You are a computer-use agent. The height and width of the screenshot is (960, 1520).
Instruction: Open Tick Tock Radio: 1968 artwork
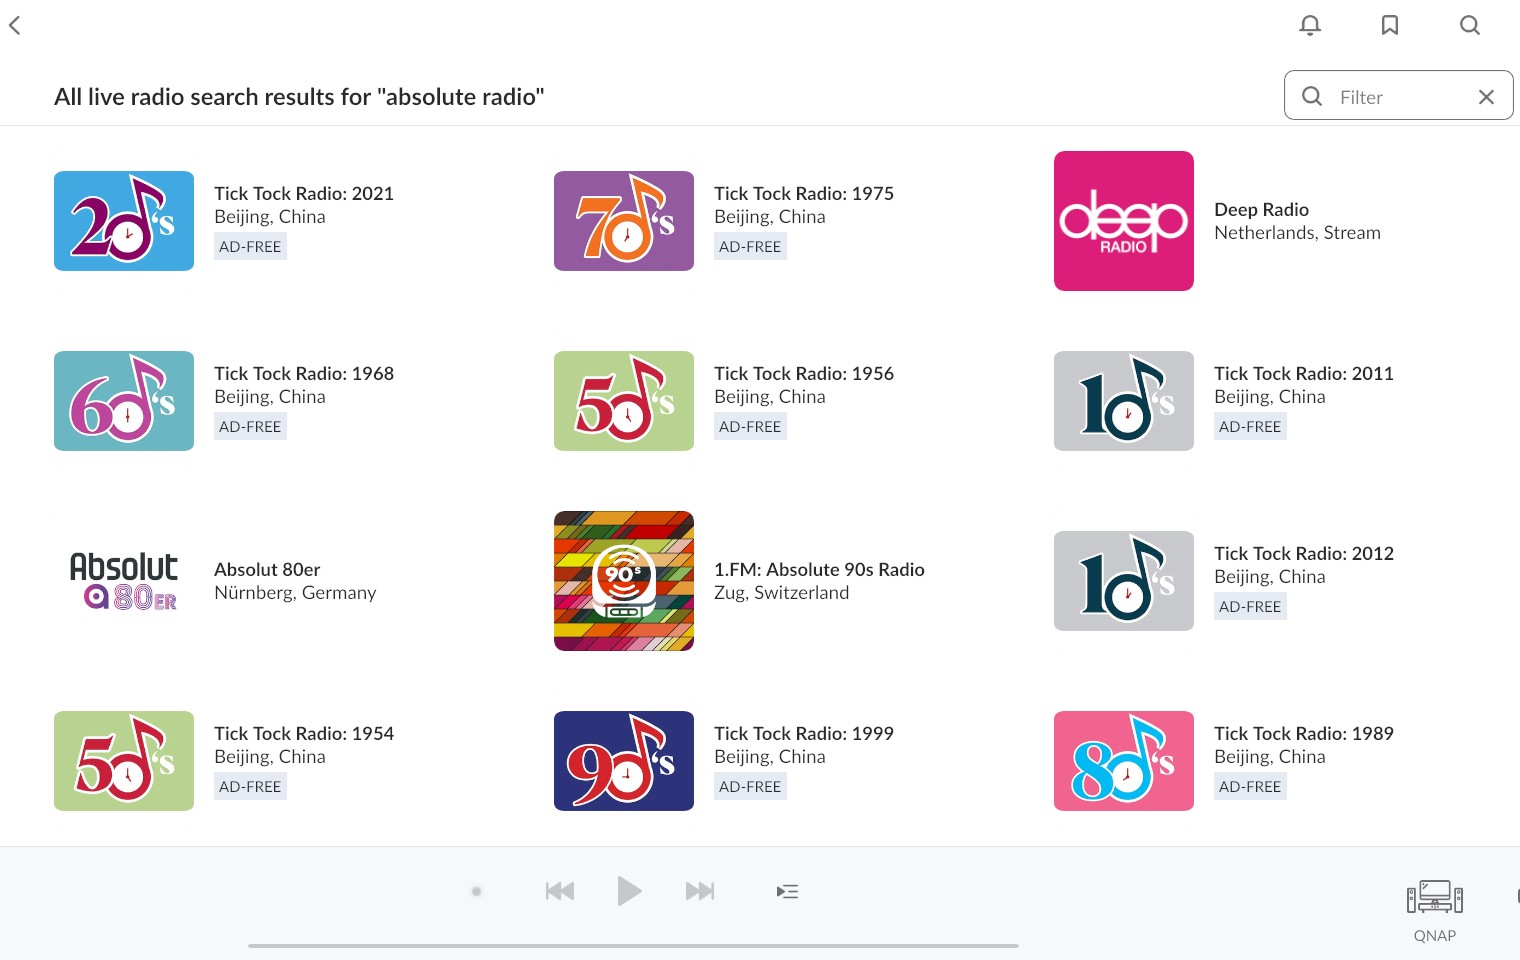tap(124, 401)
